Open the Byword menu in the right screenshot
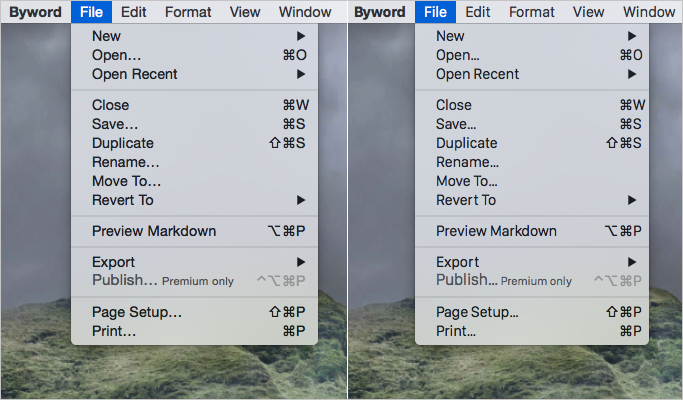The image size is (683, 400). (x=379, y=12)
